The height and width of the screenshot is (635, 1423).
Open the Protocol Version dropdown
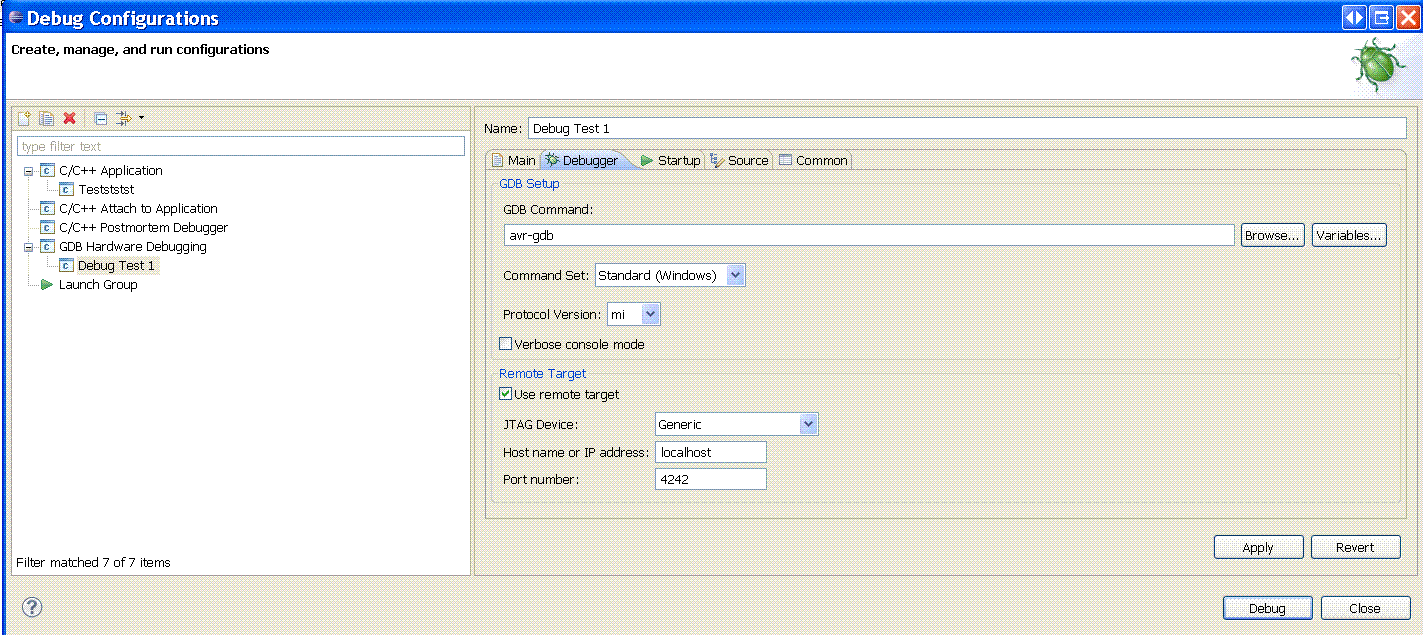click(651, 315)
